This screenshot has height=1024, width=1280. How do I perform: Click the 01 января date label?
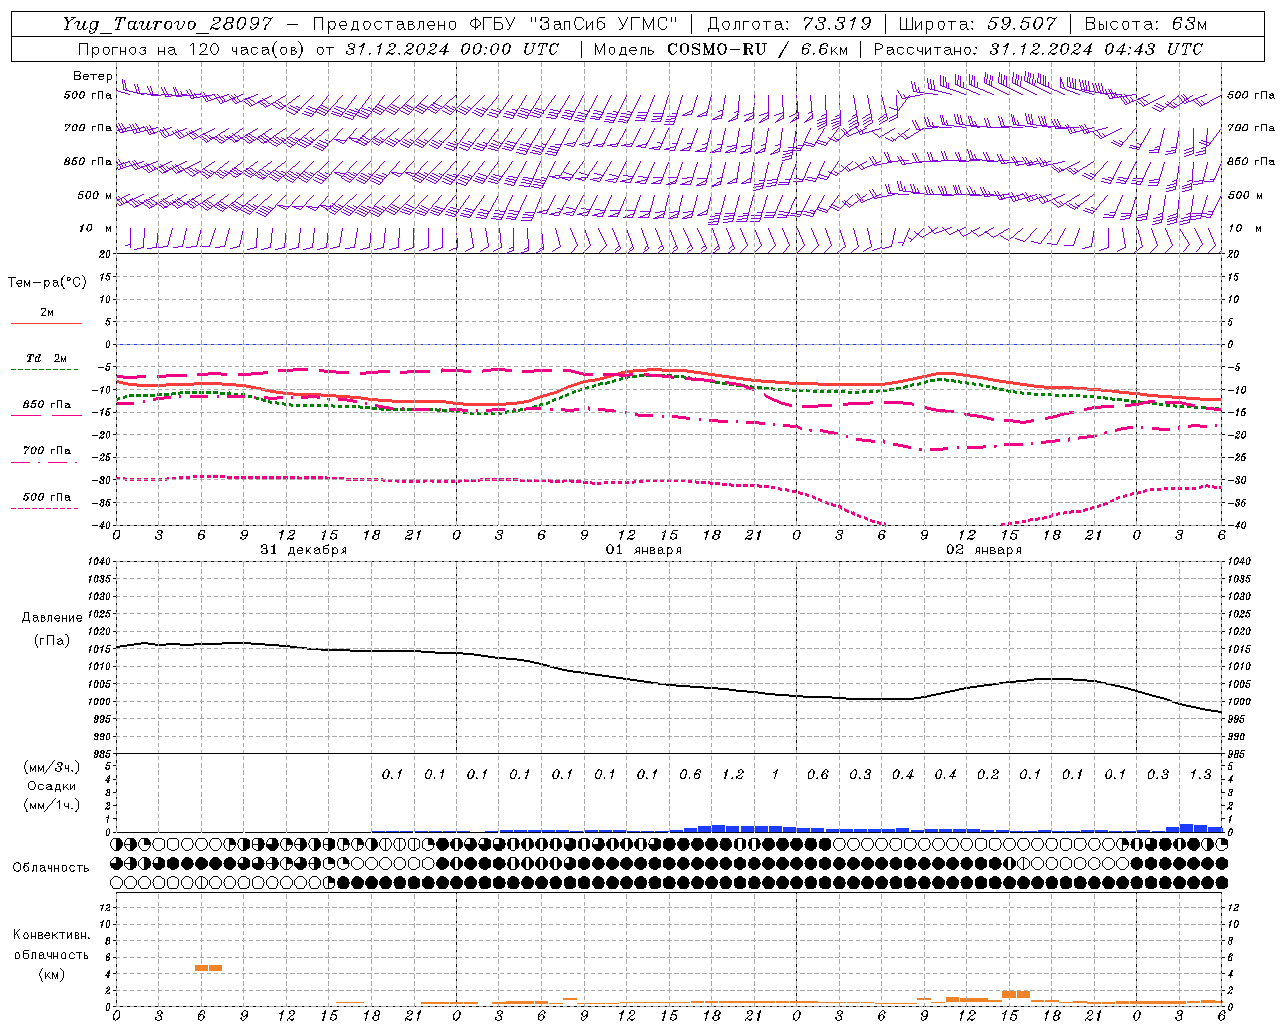644,550
